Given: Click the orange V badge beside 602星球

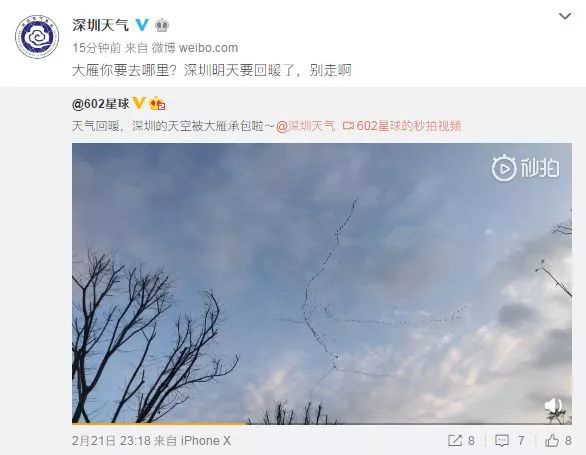Looking at the screenshot, I should pyautogui.click(x=139, y=103).
